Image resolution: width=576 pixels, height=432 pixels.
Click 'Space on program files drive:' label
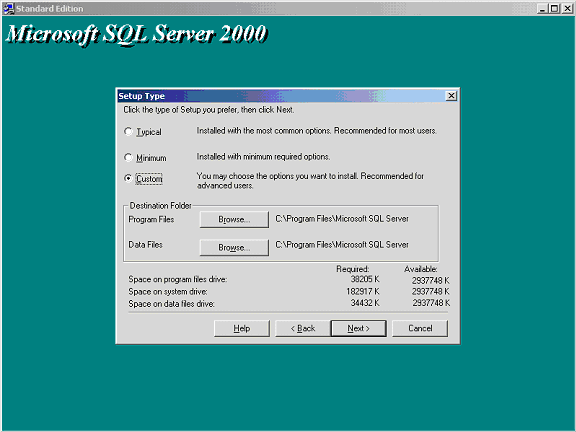click(x=178, y=279)
